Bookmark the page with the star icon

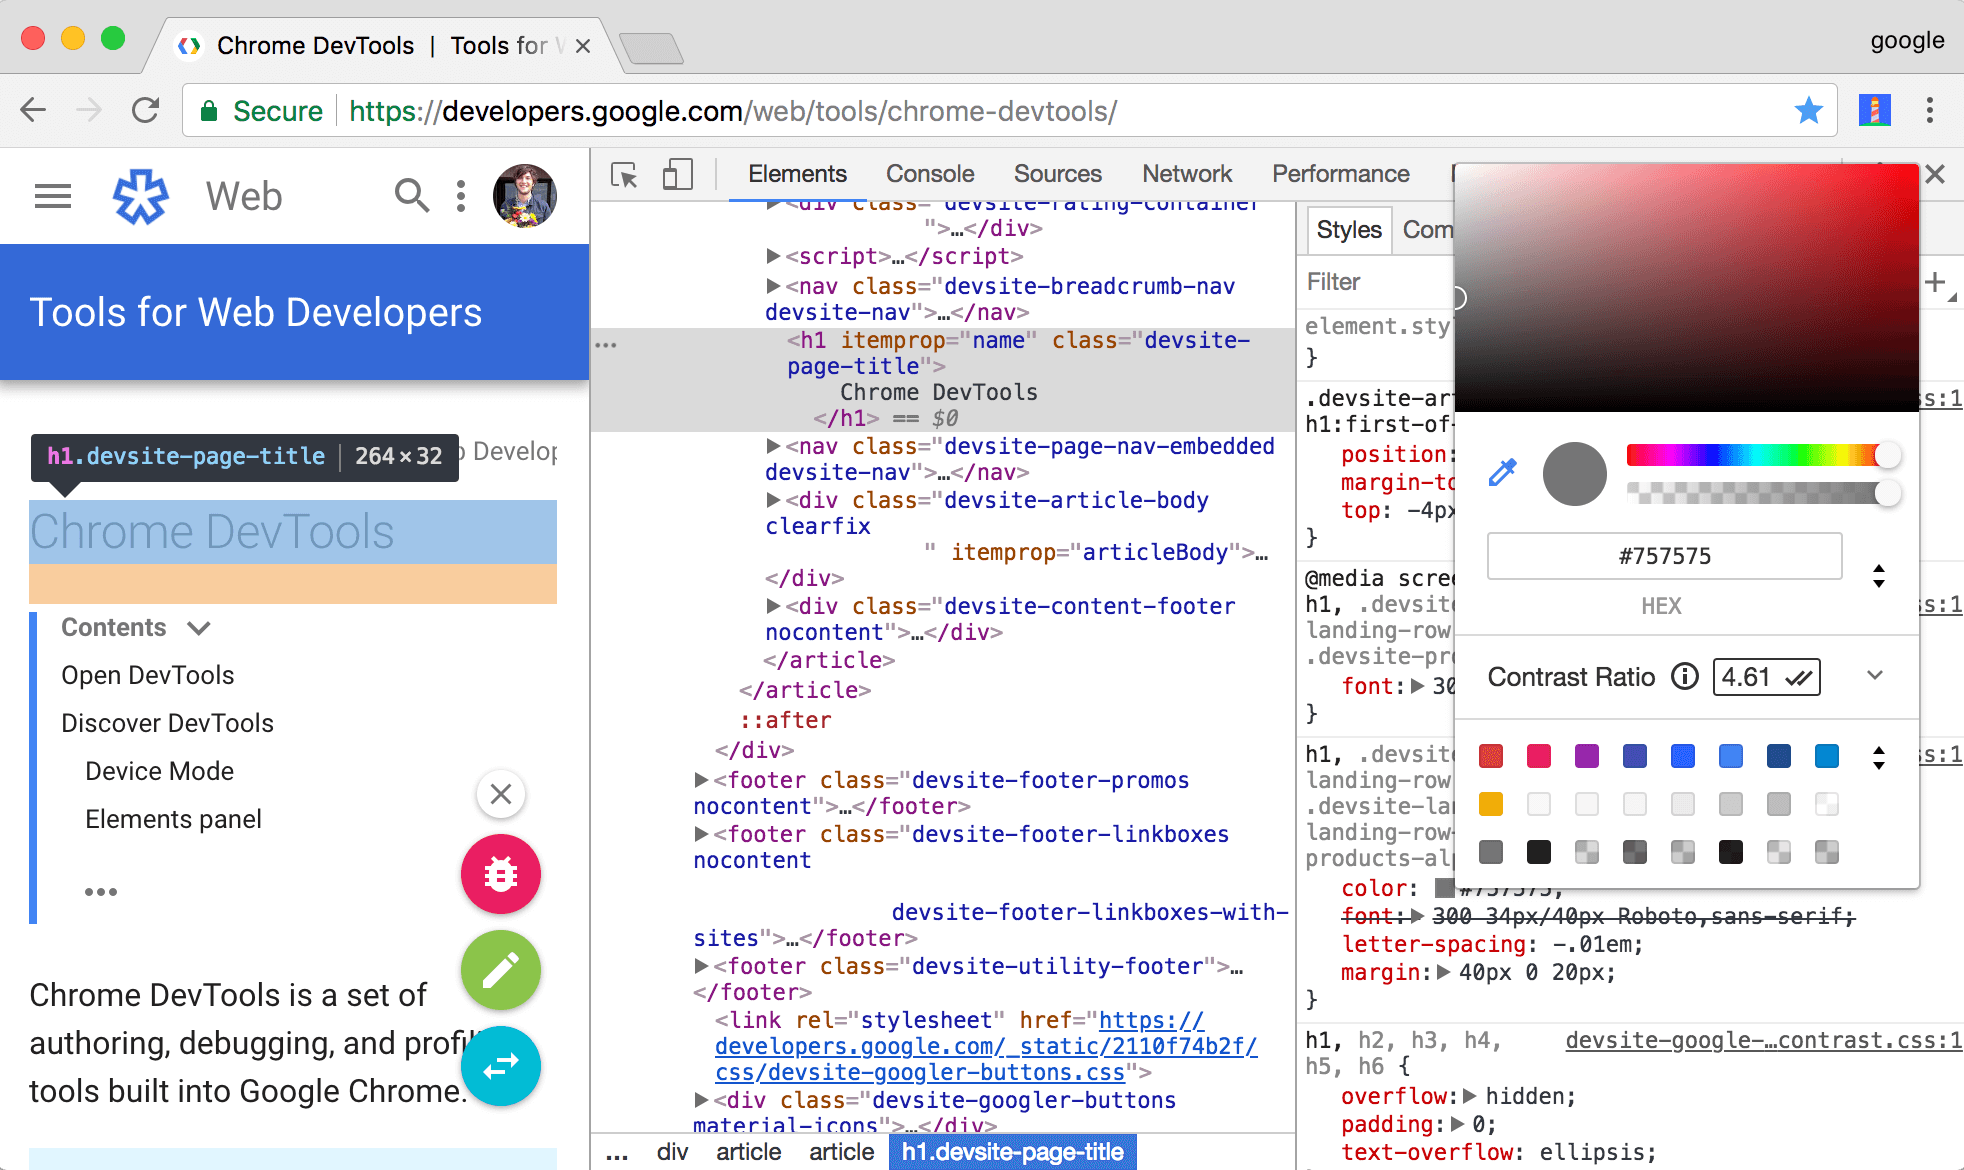coord(1808,110)
